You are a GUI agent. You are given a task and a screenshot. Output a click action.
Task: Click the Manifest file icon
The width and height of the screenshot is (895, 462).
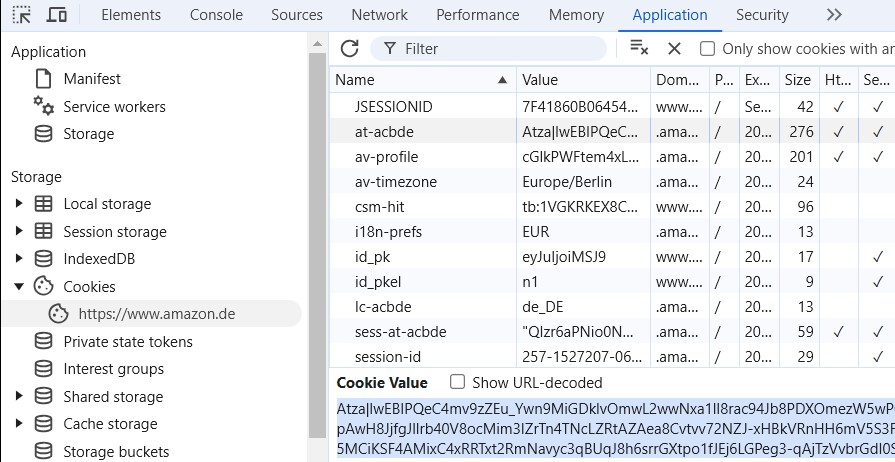pyautogui.click(x=43, y=79)
